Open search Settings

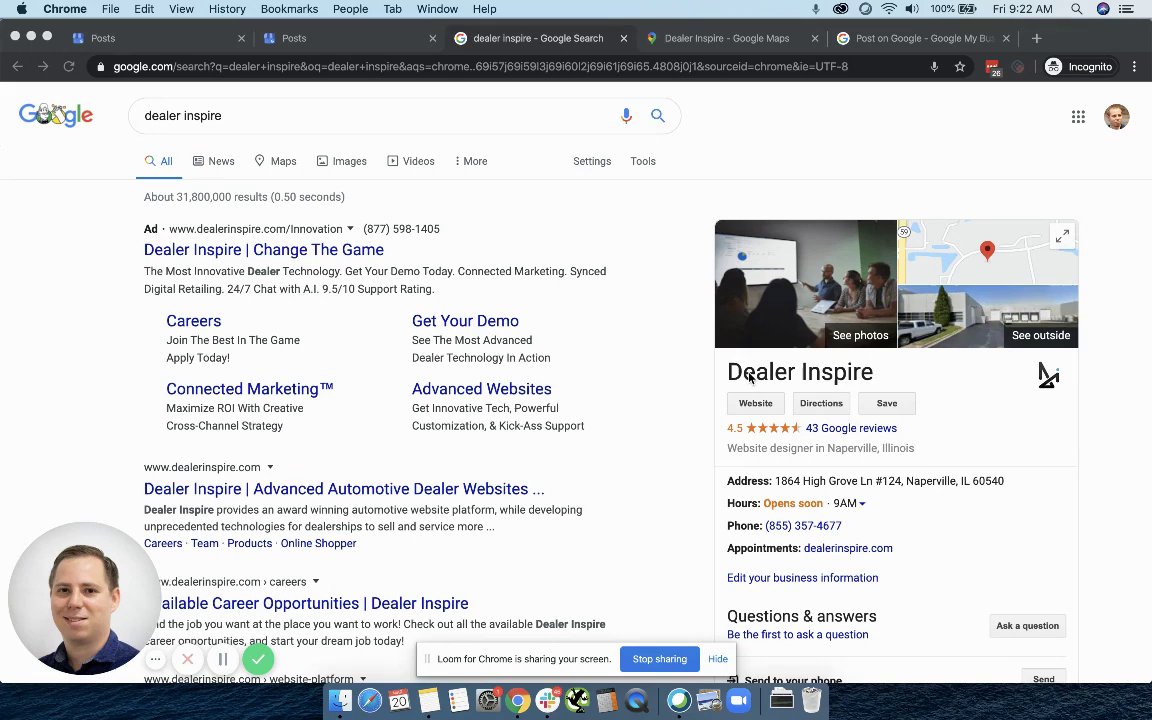(592, 161)
